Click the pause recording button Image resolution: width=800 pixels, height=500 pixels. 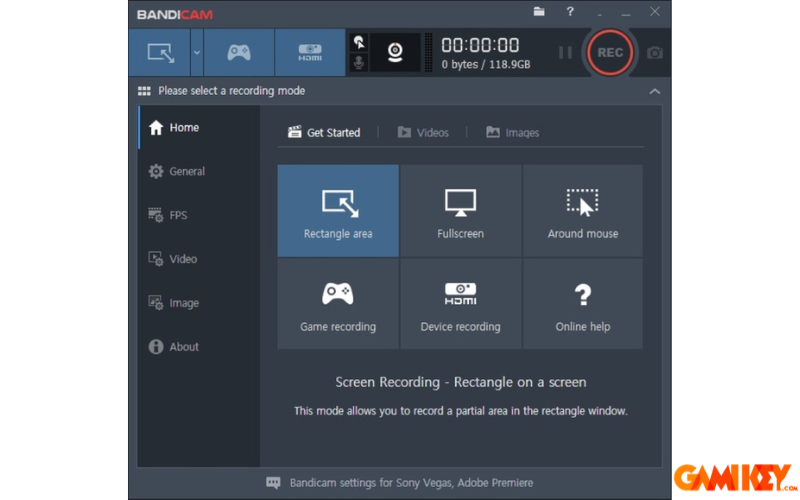(x=565, y=53)
